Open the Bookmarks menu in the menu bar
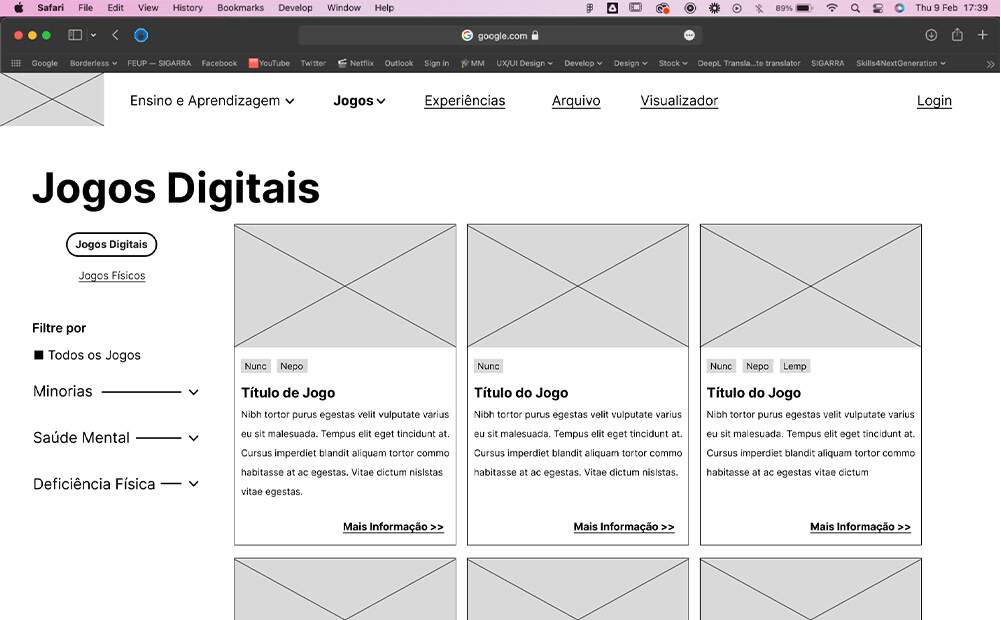The height and width of the screenshot is (620, 1001). [x=240, y=8]
